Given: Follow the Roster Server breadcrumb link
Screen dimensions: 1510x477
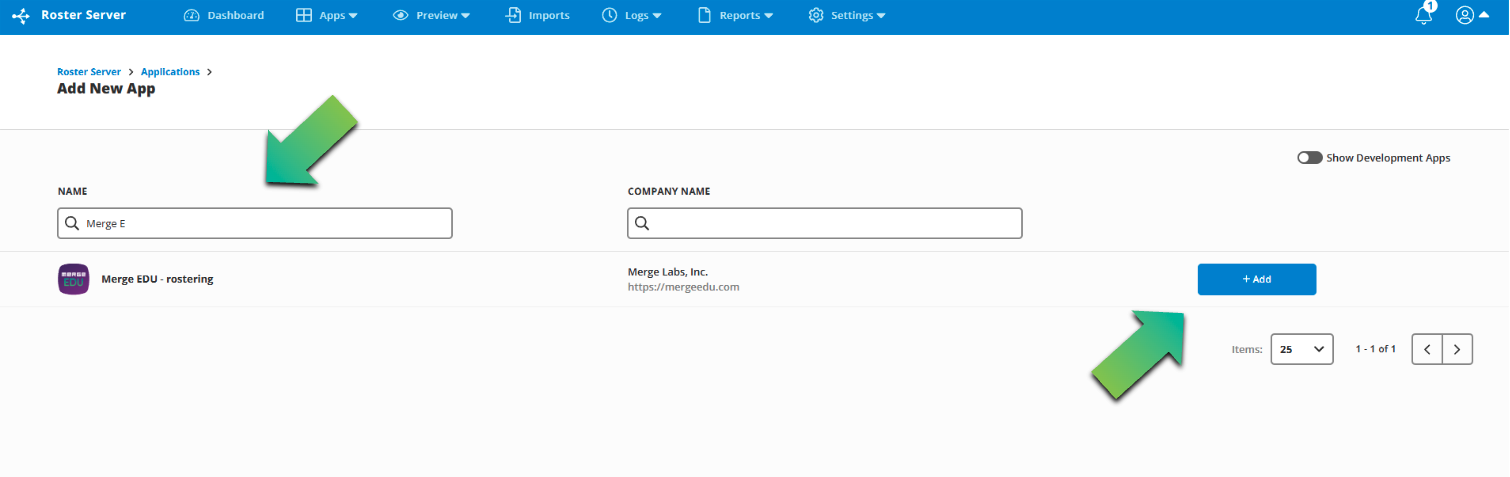Looking at the screenshot, I should pos(89,72).
